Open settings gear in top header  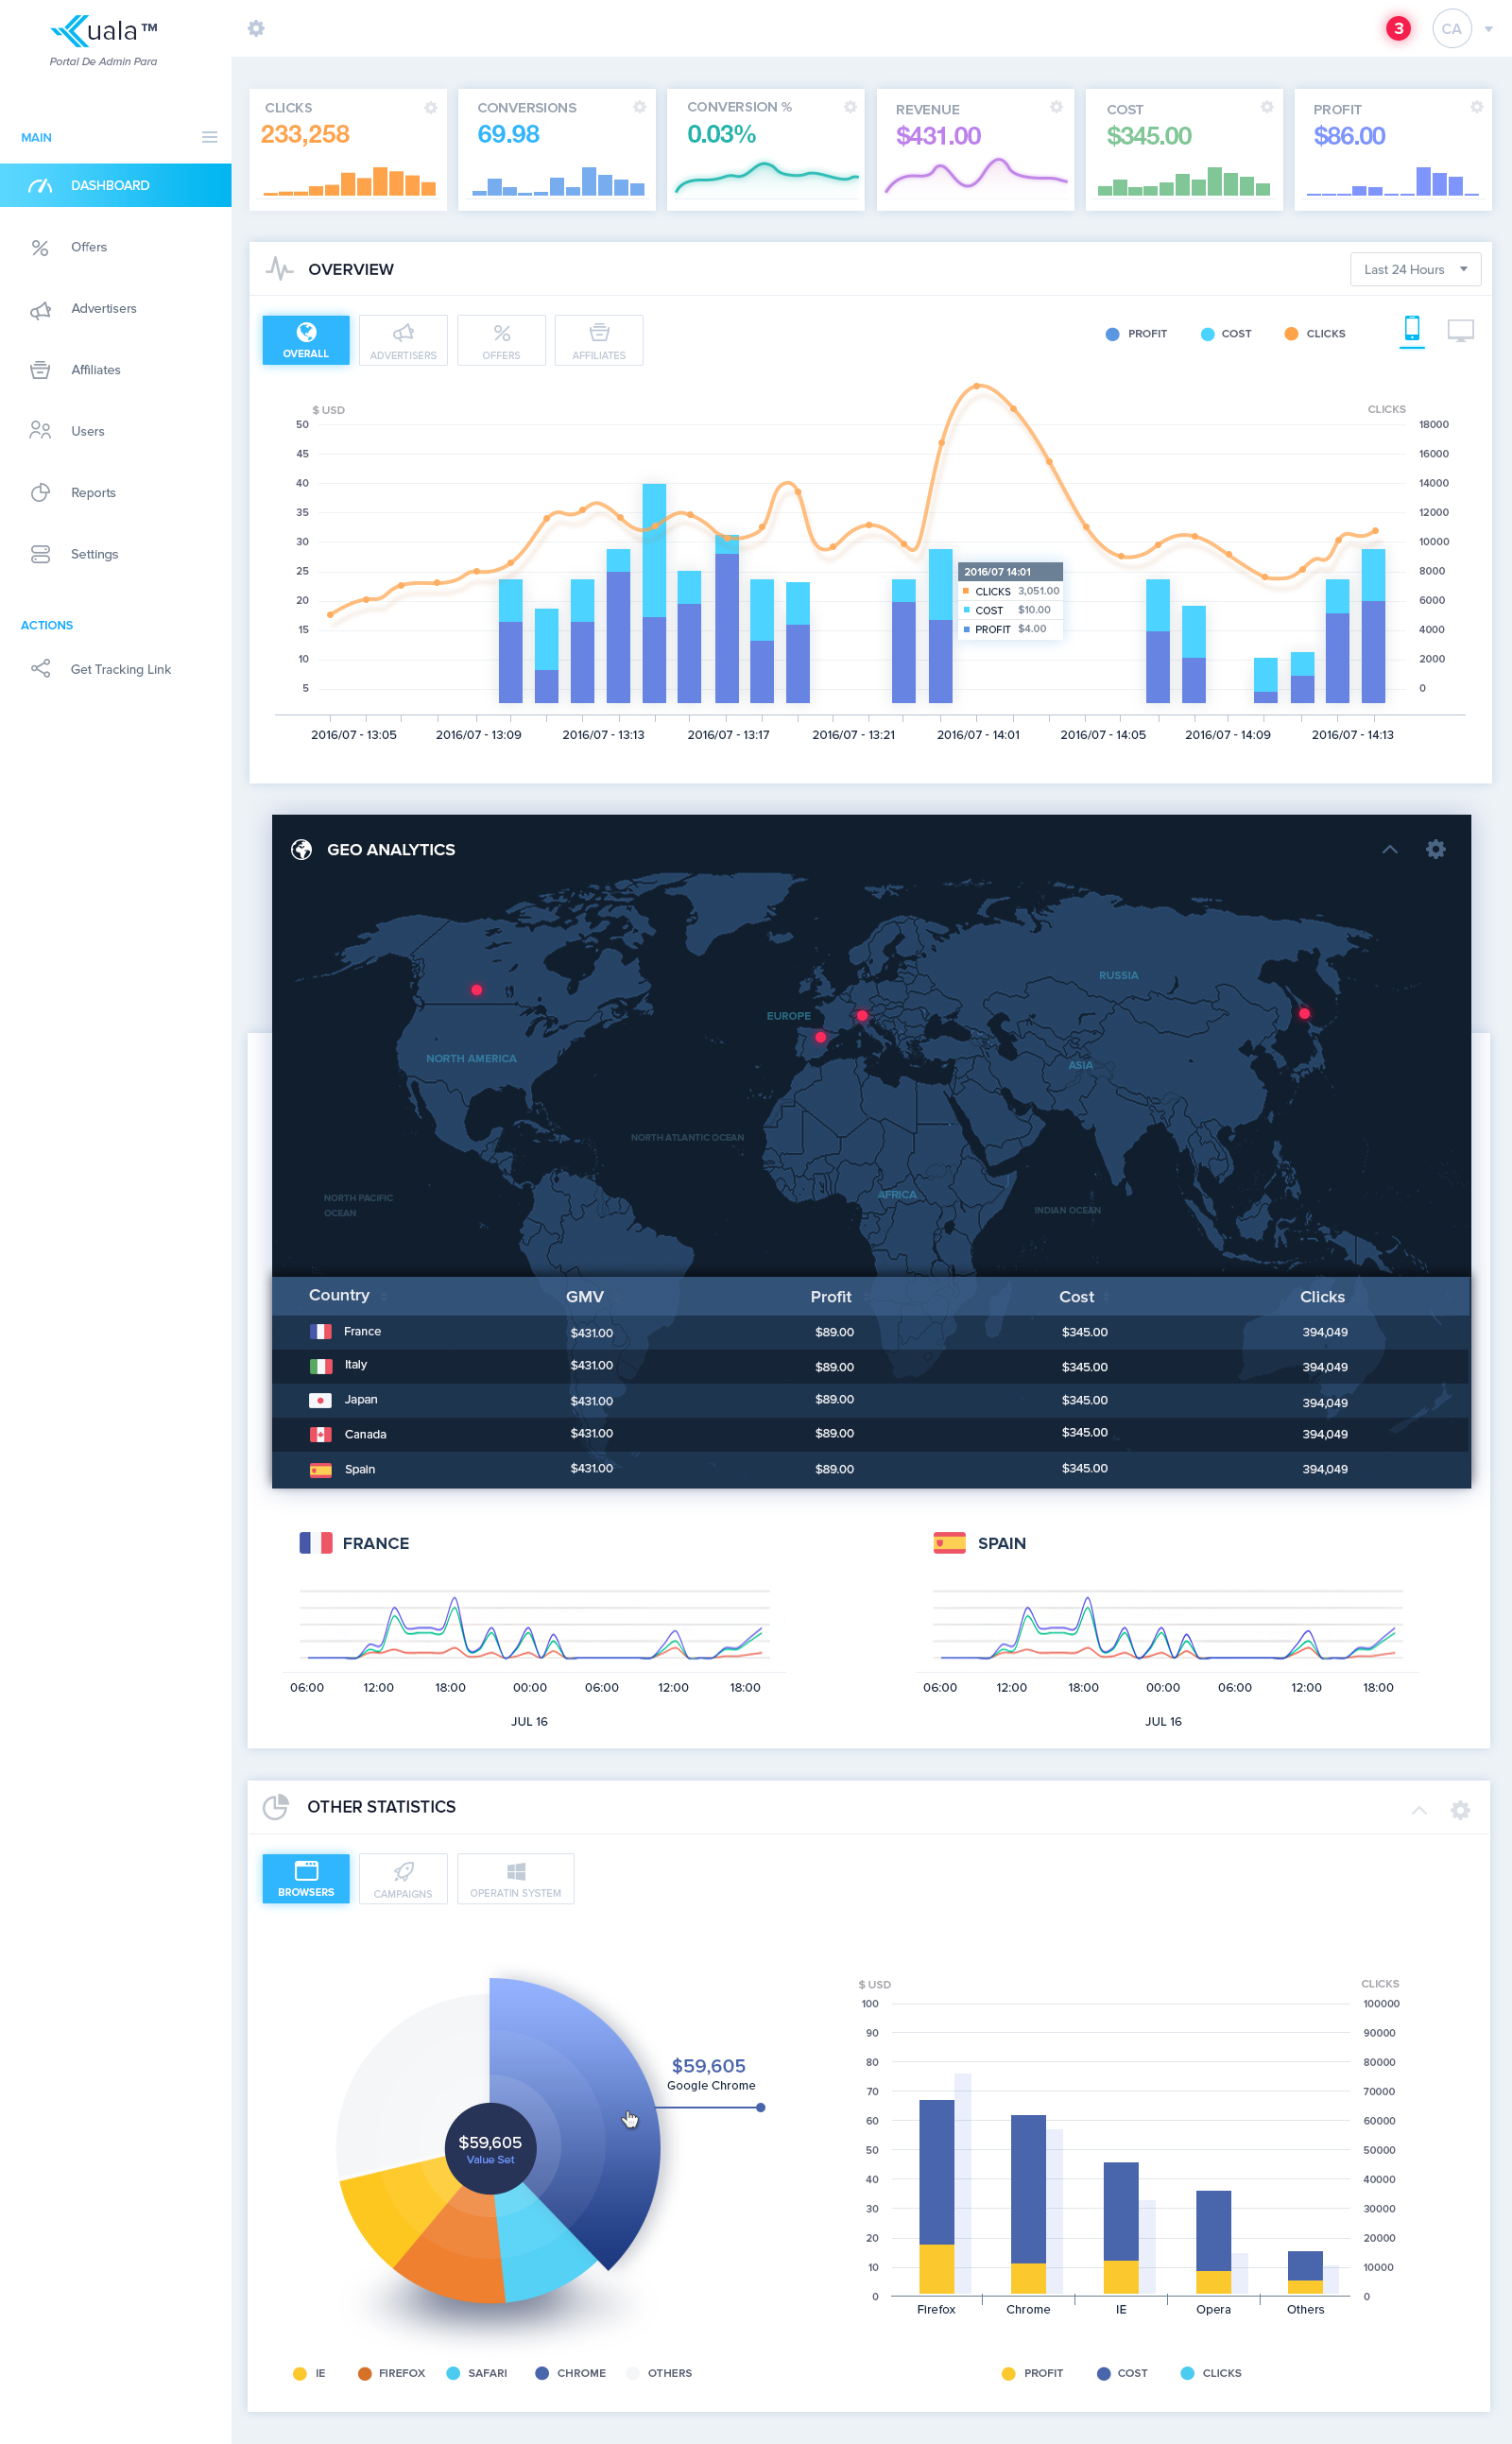click(256, 29)
